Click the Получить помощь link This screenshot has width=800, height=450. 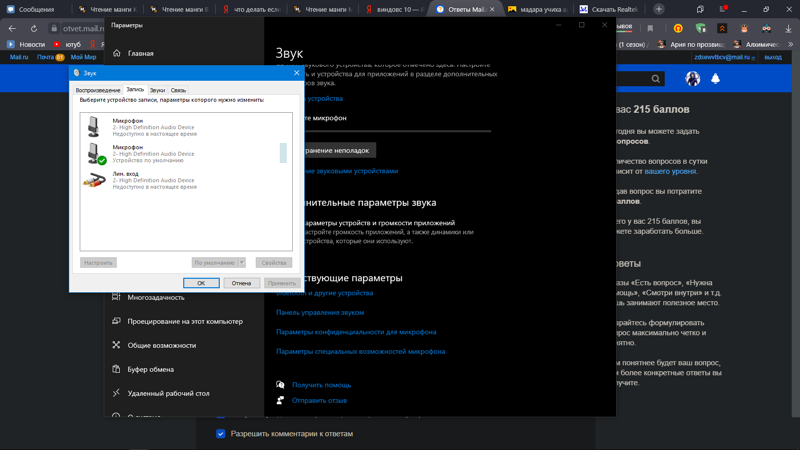coord(321,385)
